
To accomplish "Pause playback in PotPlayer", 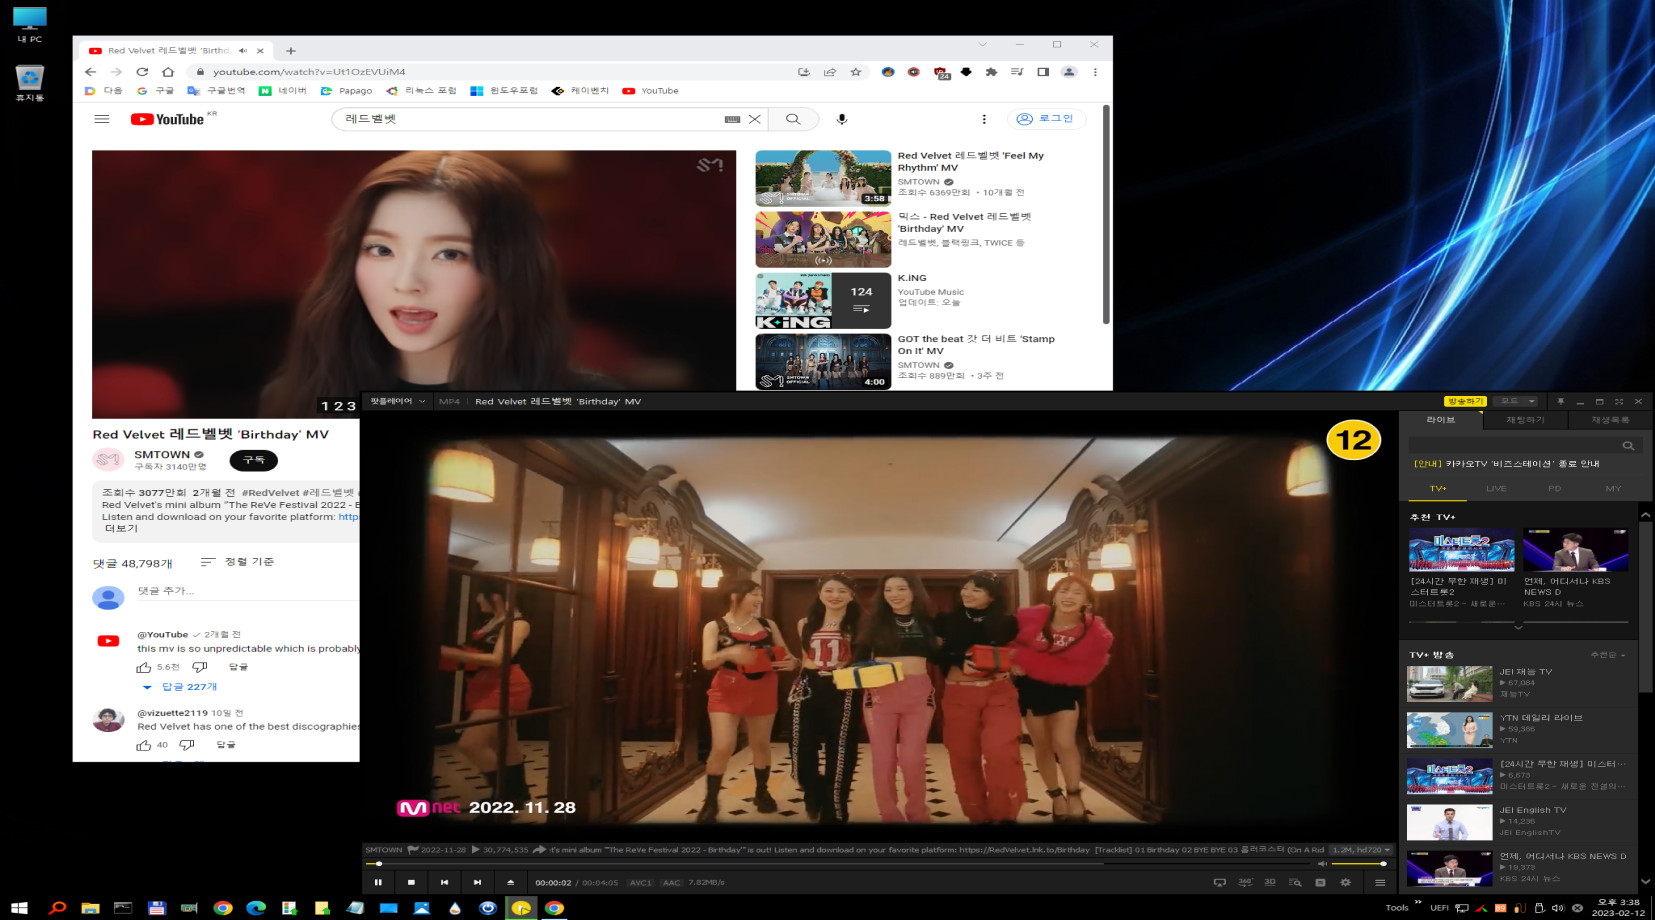I will tap(378, 882).
